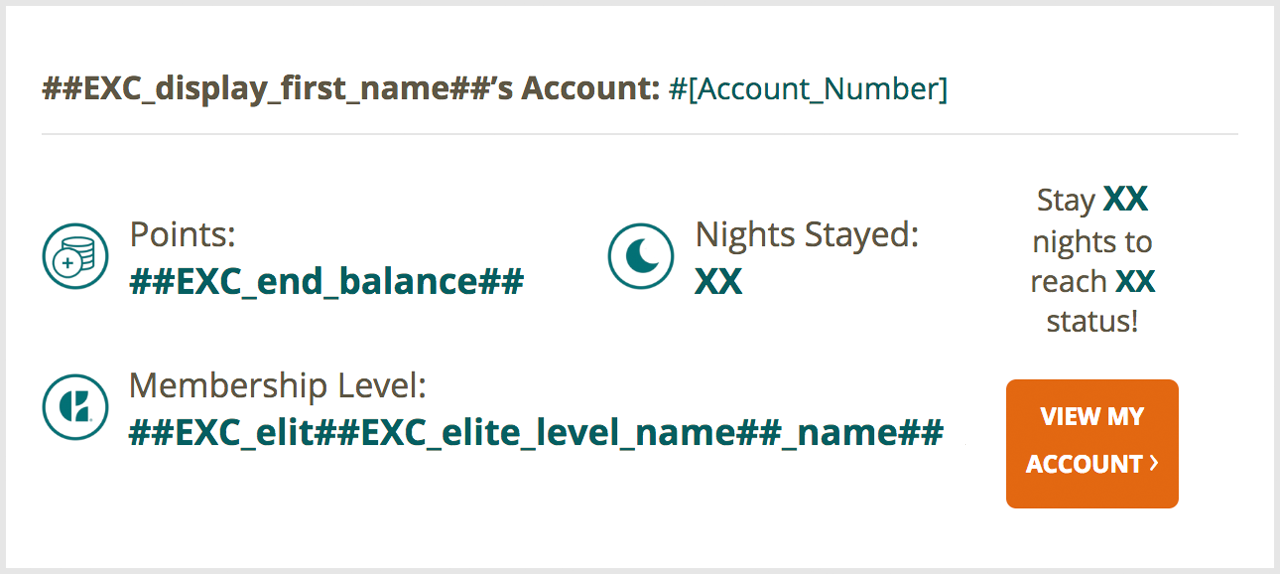Click the XX after "reach"

[1135, 282]
